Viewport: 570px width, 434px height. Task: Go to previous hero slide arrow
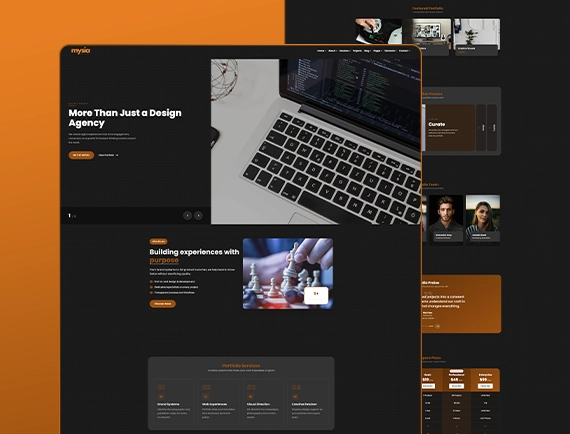(x=187, y=216)
